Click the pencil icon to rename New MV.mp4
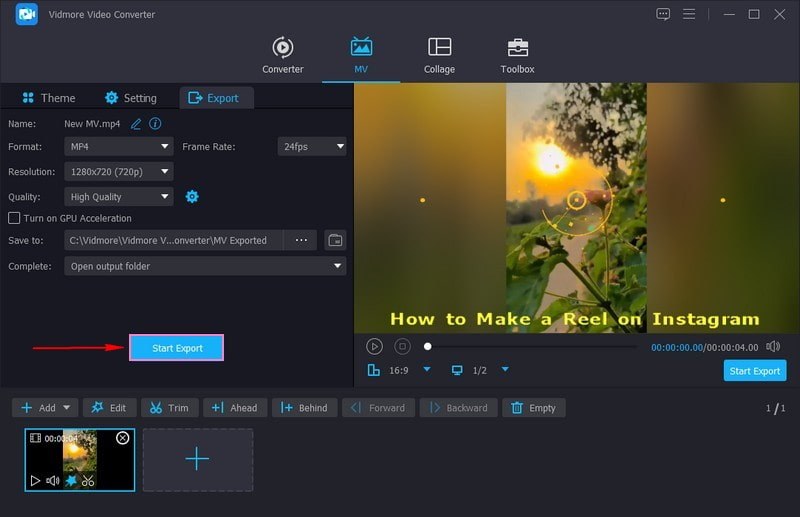The height and width of the screenshot is (517, 800). coord(136,124)
